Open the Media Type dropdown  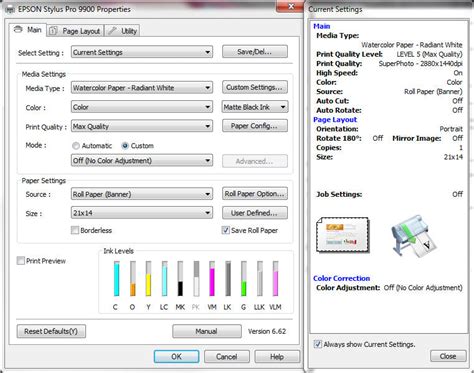pyautogui.click(x=142, y=88)
